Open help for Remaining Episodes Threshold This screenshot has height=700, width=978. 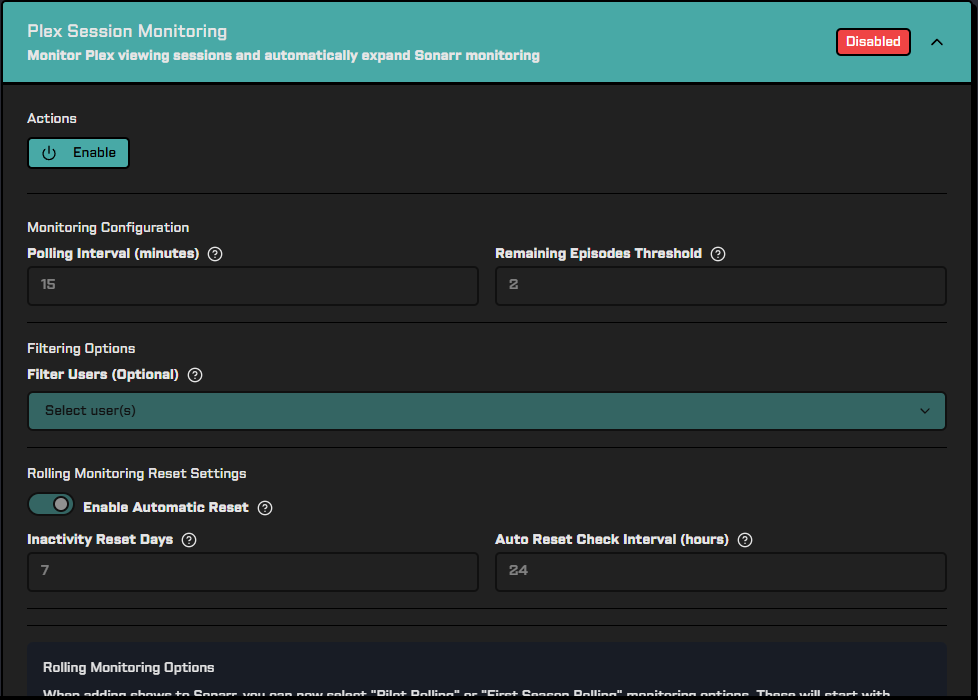[x=718, y=254]
